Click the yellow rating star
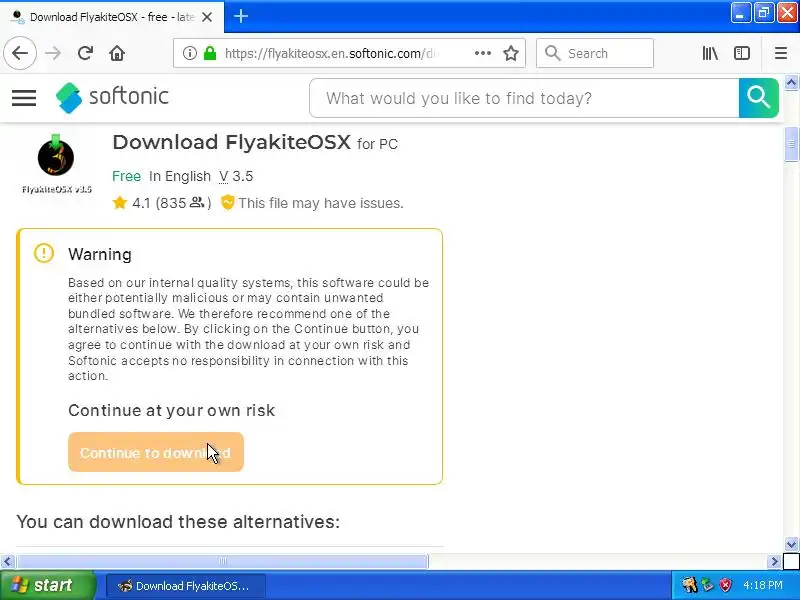 [x=120, y=203]
